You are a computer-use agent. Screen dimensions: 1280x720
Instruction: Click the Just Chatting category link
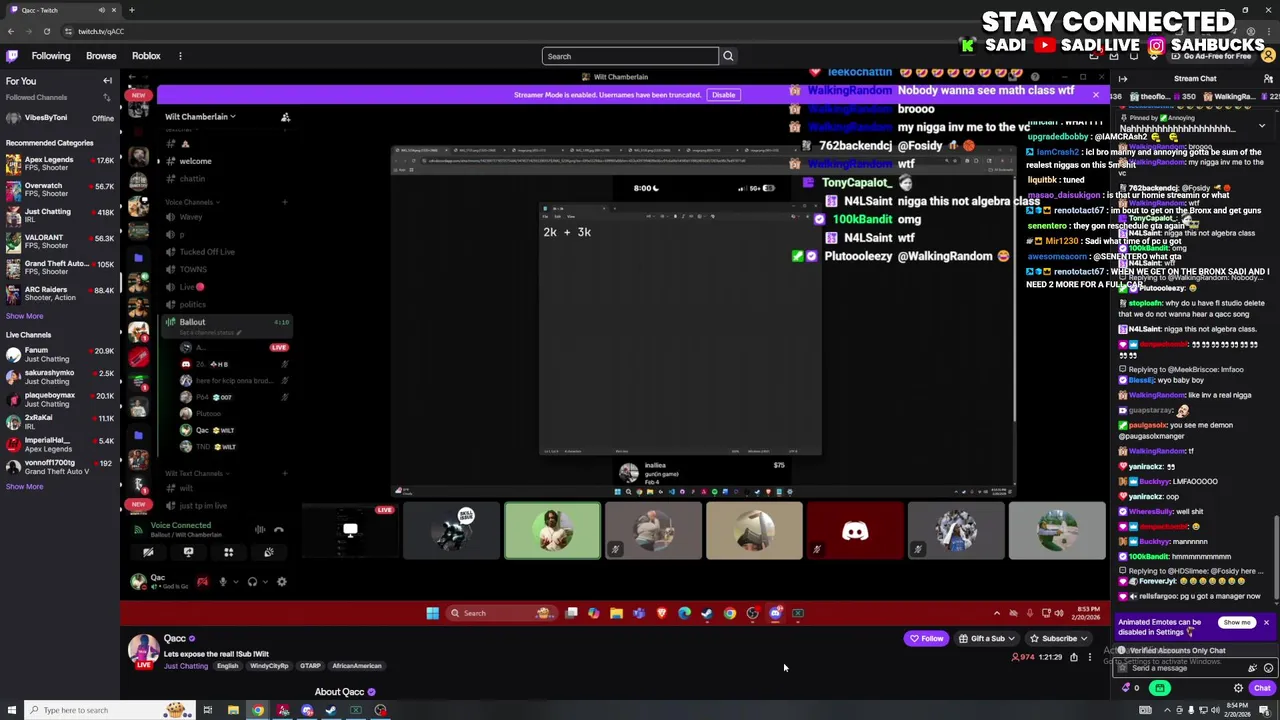pyautogui.click(x=186, y=666)
